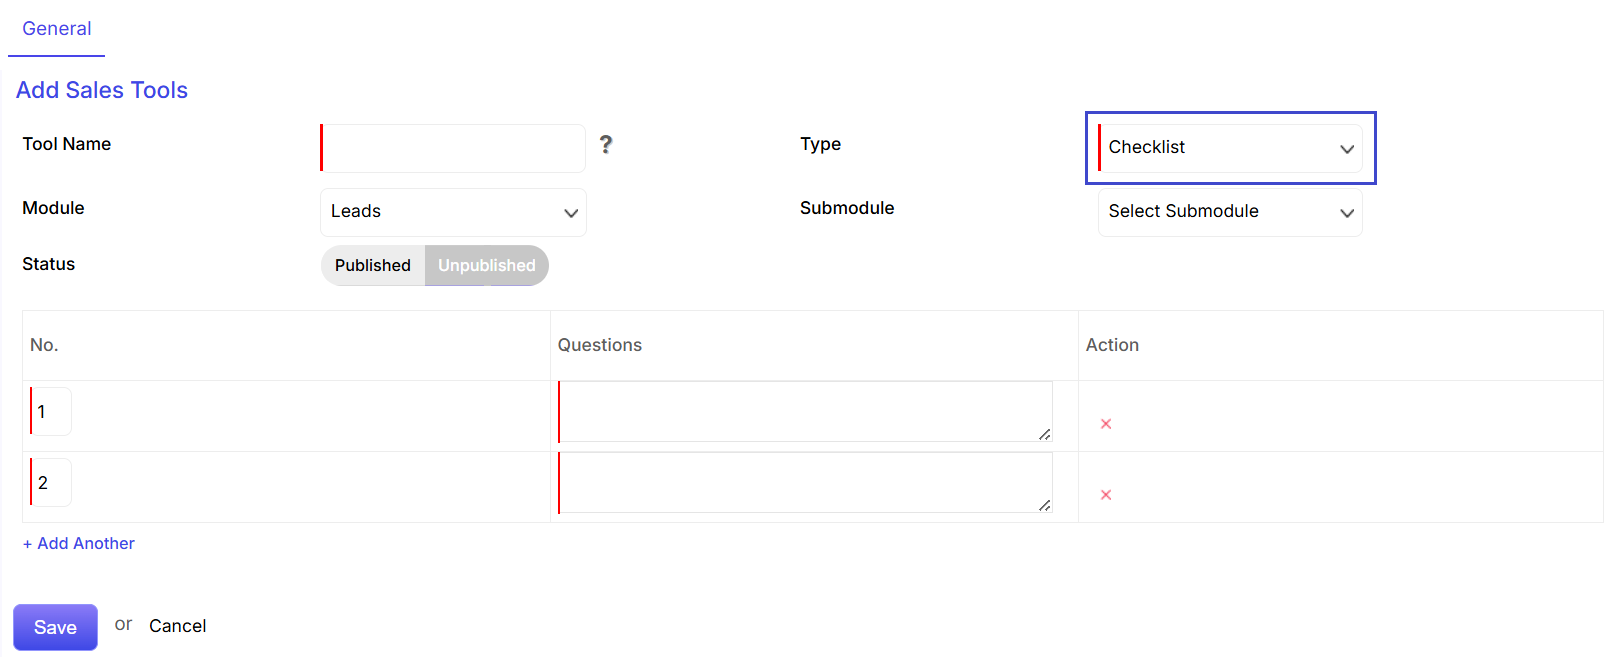This screenshot has width=1613, height=657.
Task: Set status to Published
Action: [x=373, y=265]
